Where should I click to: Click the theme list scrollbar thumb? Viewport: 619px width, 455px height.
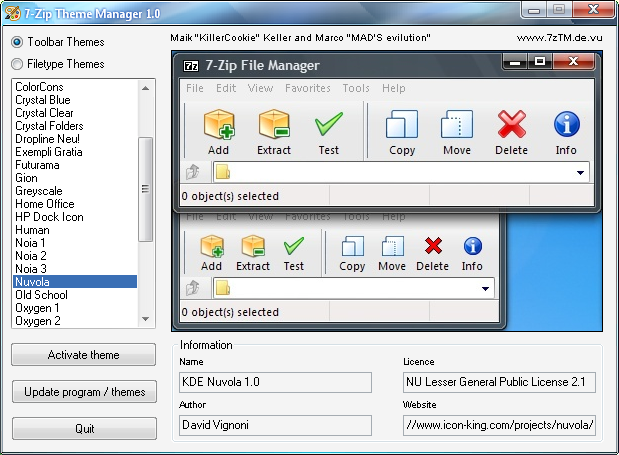[x=145, y=189]
